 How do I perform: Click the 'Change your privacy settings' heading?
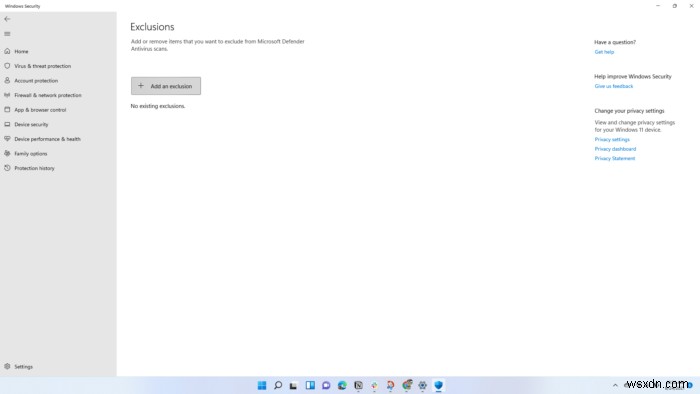click(x=629, y=111)
